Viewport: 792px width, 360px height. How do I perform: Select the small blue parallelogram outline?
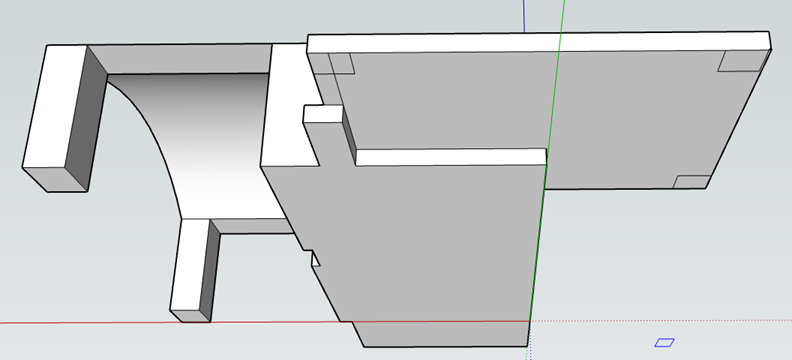click(664, 342)
